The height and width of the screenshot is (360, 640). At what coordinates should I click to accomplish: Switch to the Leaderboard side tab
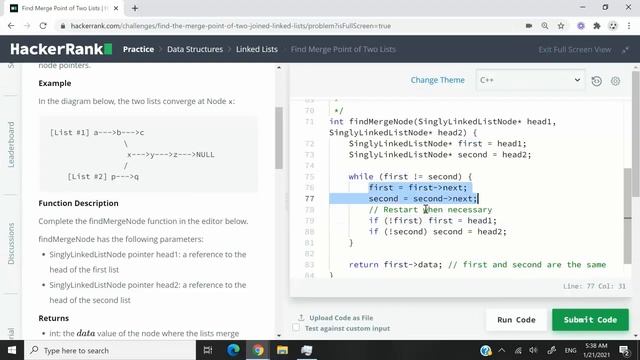[11, 144]
